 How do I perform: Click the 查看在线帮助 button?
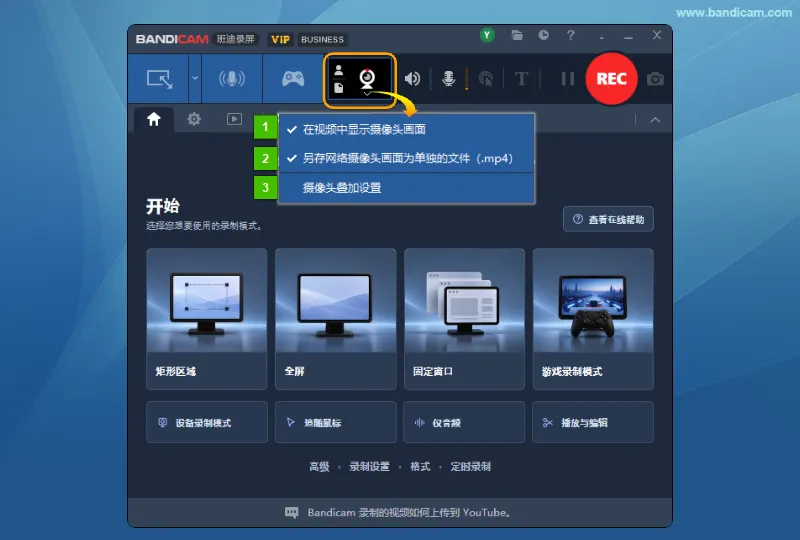point(608,219)
